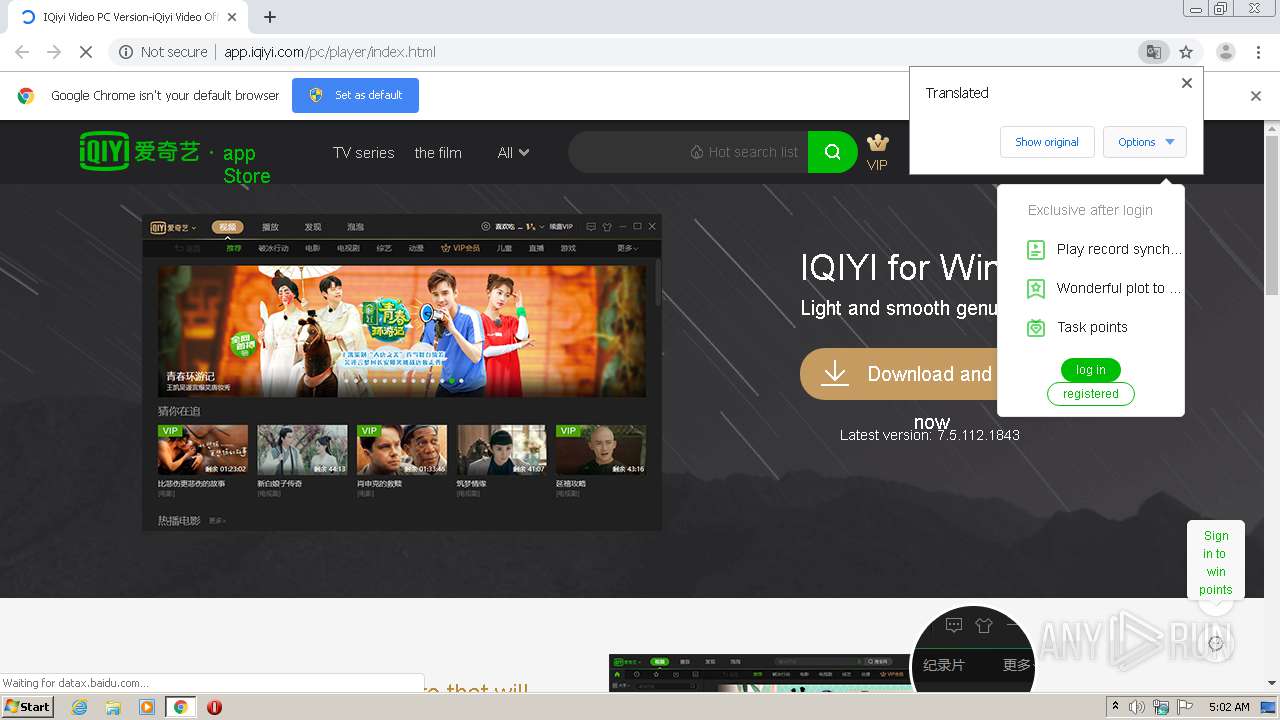Open File Explorer from taskbar
The image size is (1280, 720).
[x=113, y=707]
